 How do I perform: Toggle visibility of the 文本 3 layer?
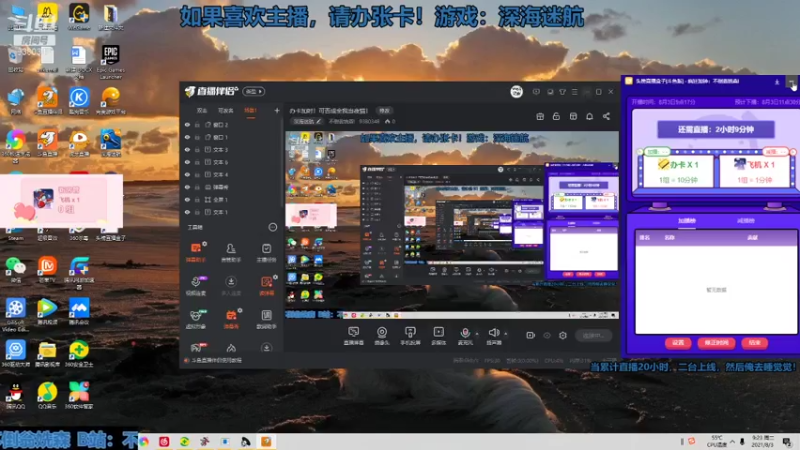(187, 149)
